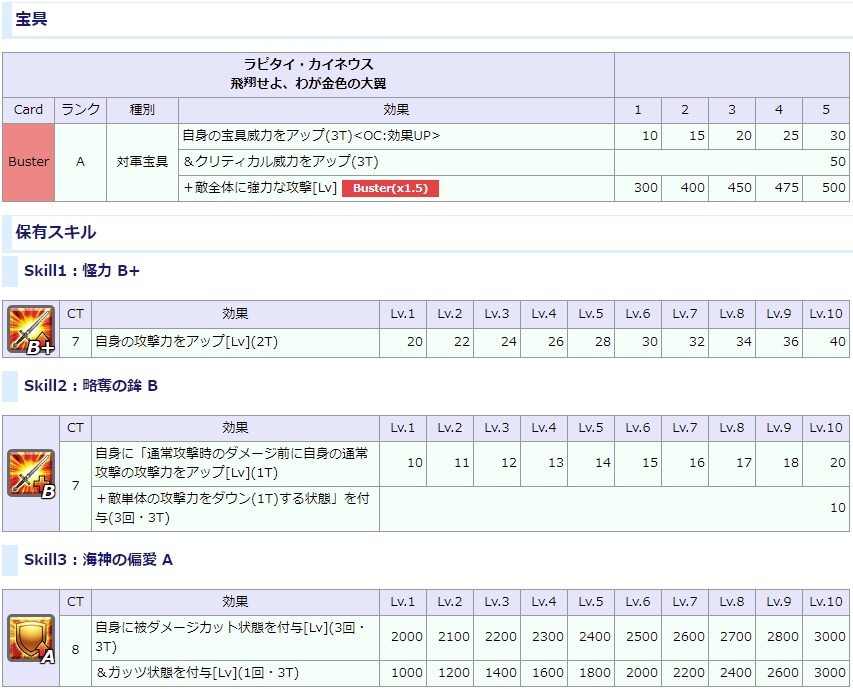Image resolution: width=853 pixels, height=689 pixels.
Task: Click &クリティカル威力をアップ(3T) effect text
Action: click(x=281, y=162)
